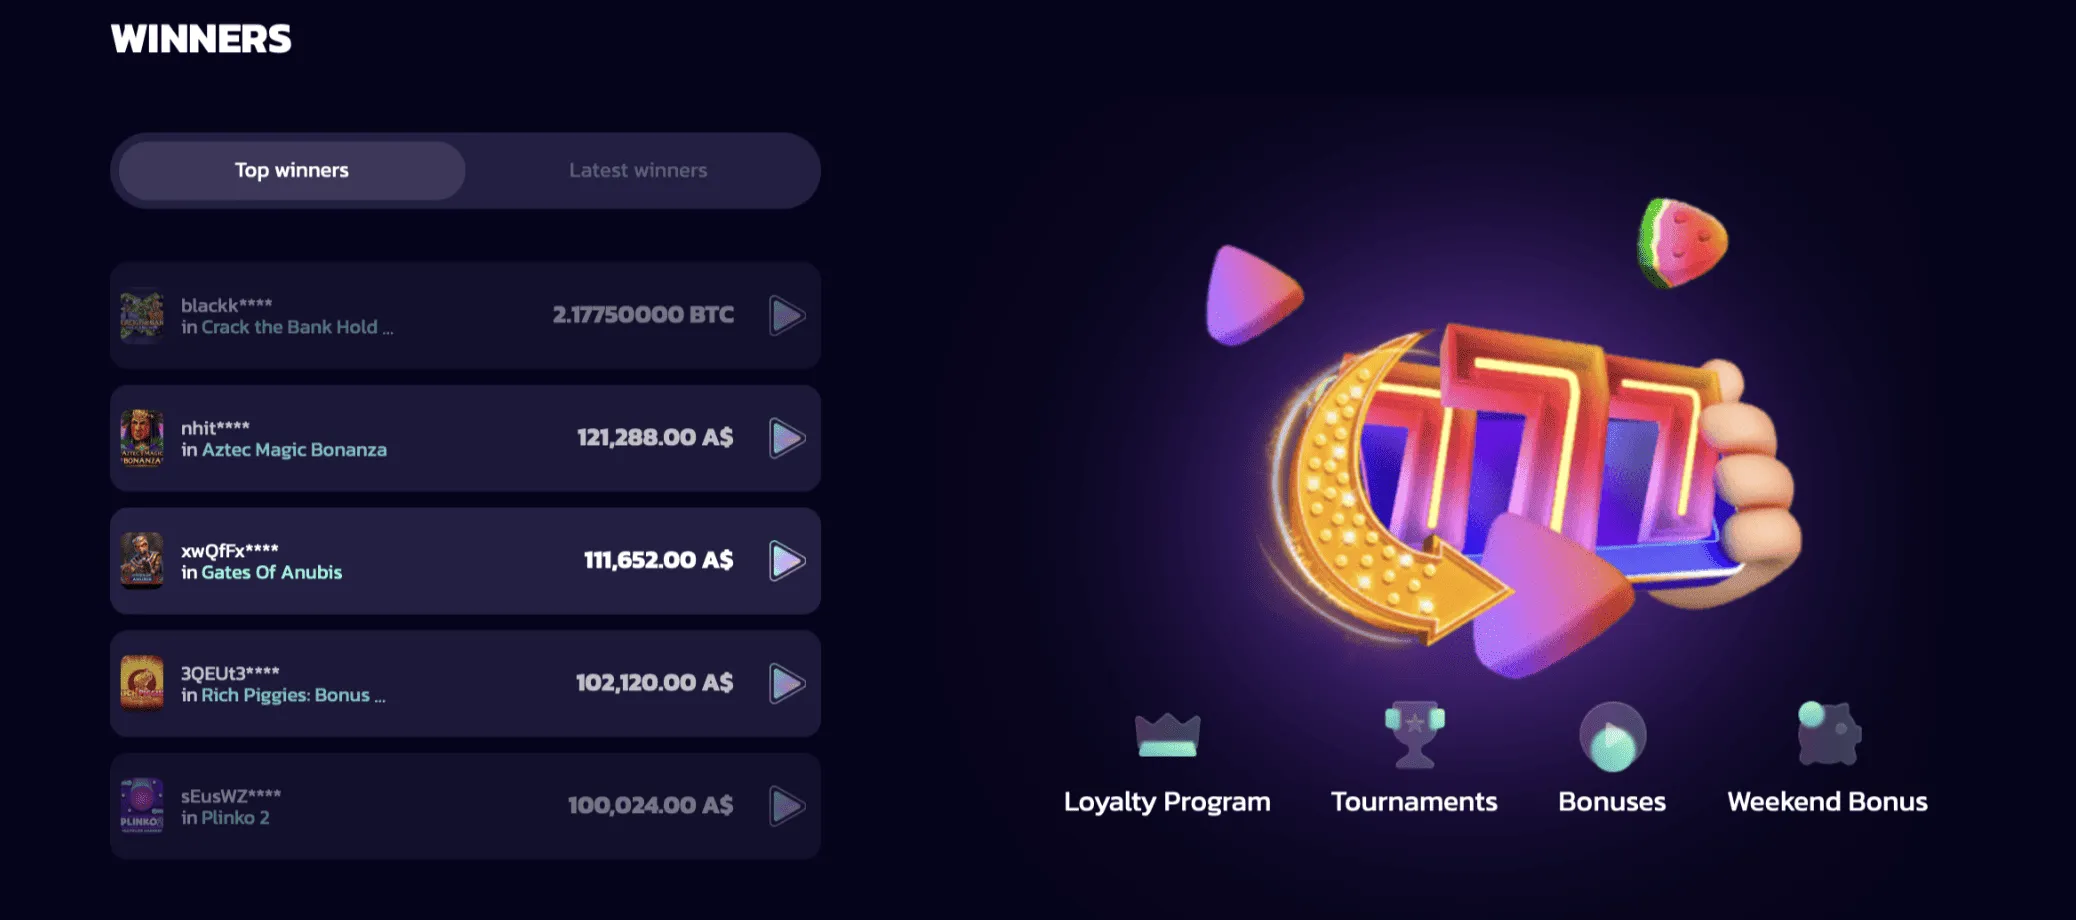Select the Top winners tab

[x=292, y=171]
